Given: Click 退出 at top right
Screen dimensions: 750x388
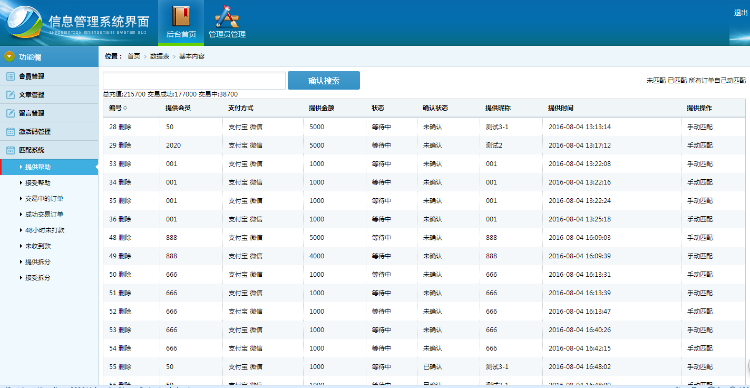Looking at the screenshot, I should tap(740, 13).
